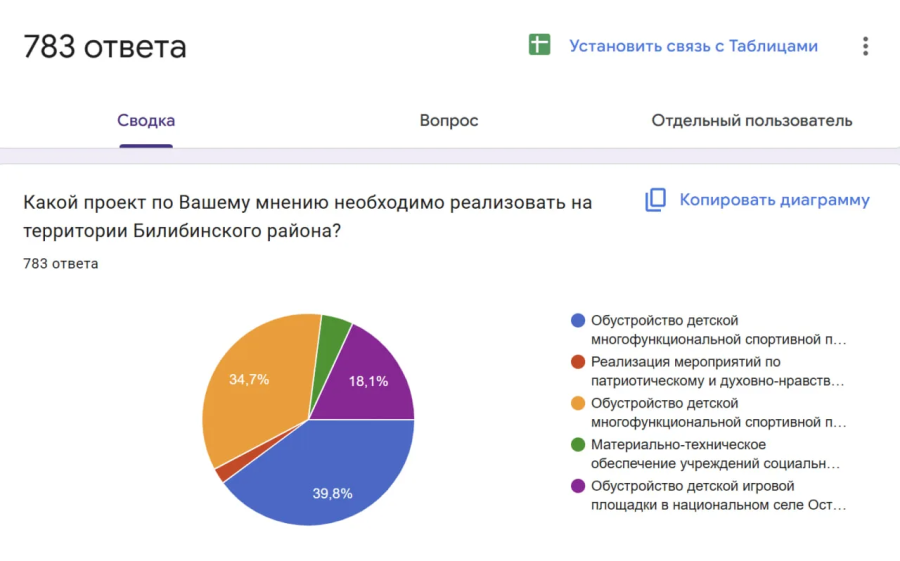The height and width of the screenshot is (561, 900).
Task: Click the green legend dot
Action: pyautogui.click(x=577, y=445)
